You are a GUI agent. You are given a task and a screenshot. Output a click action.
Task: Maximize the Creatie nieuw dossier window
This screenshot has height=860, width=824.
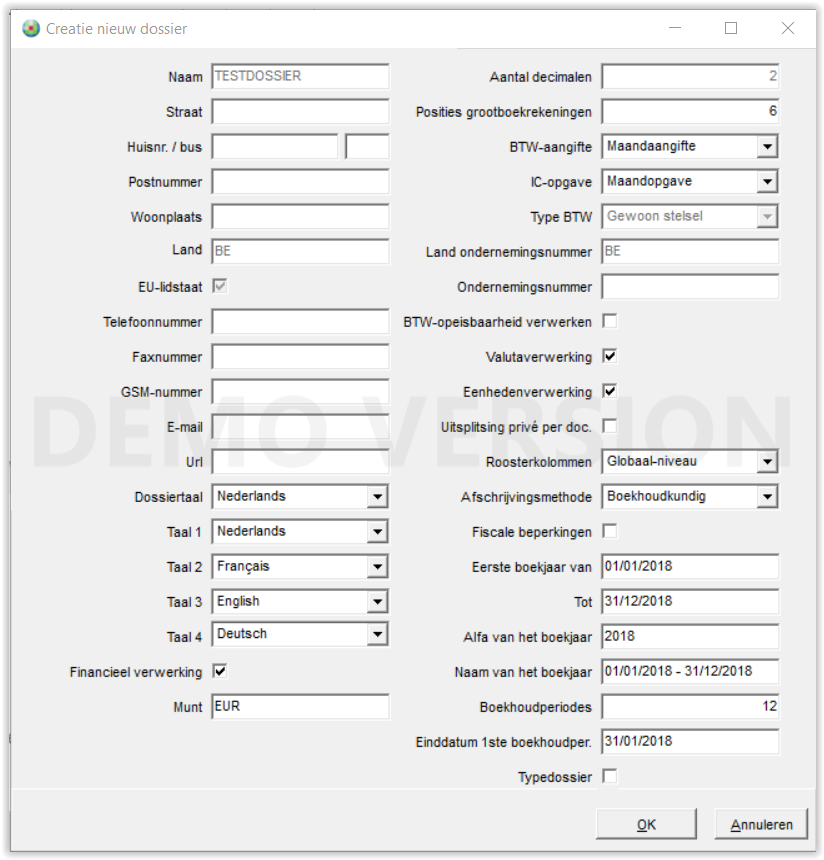coord(731,29)
